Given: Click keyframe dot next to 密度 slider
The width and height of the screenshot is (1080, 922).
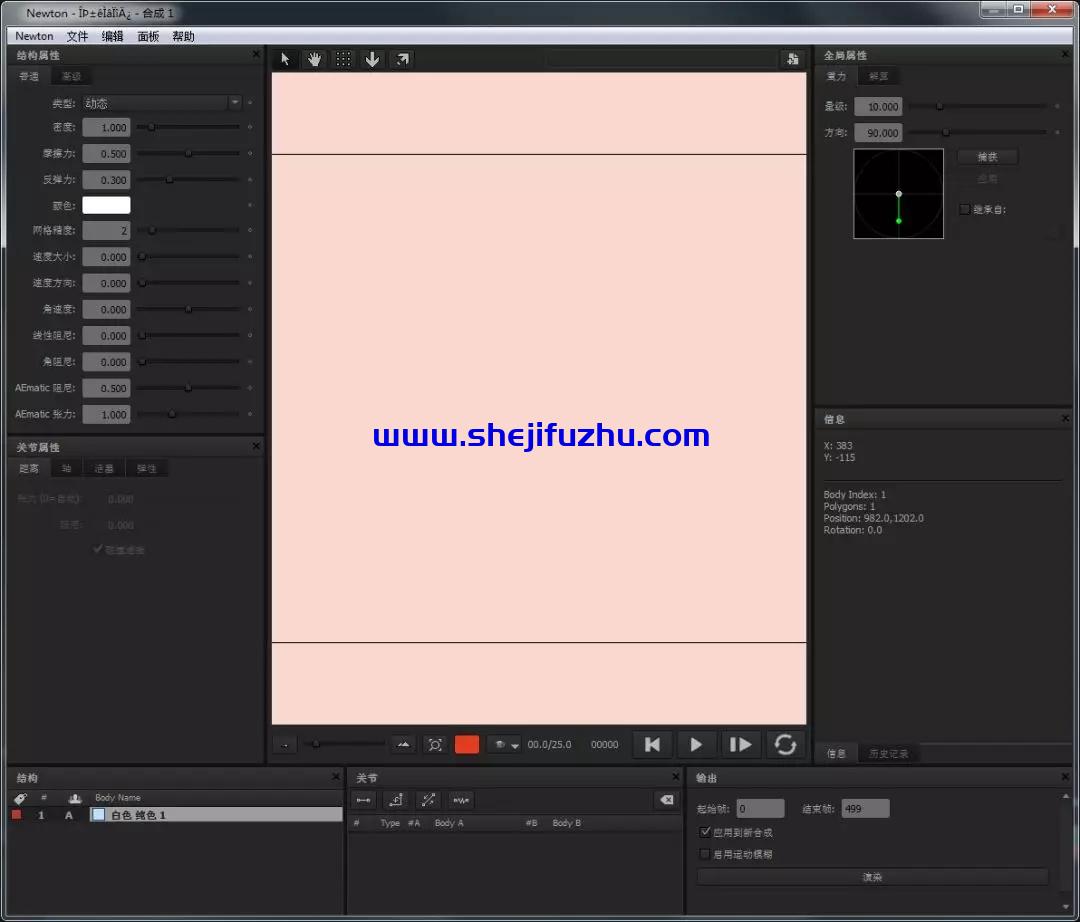Looking at the screenshot, I should [x=250, y=127].
